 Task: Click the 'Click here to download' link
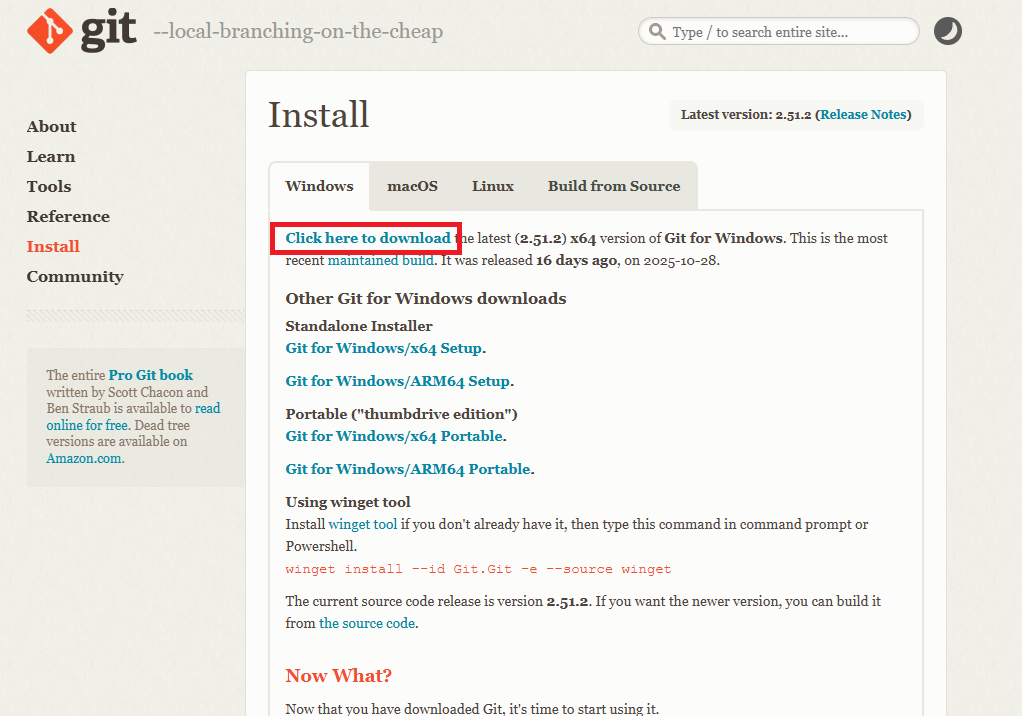[367, 238]
